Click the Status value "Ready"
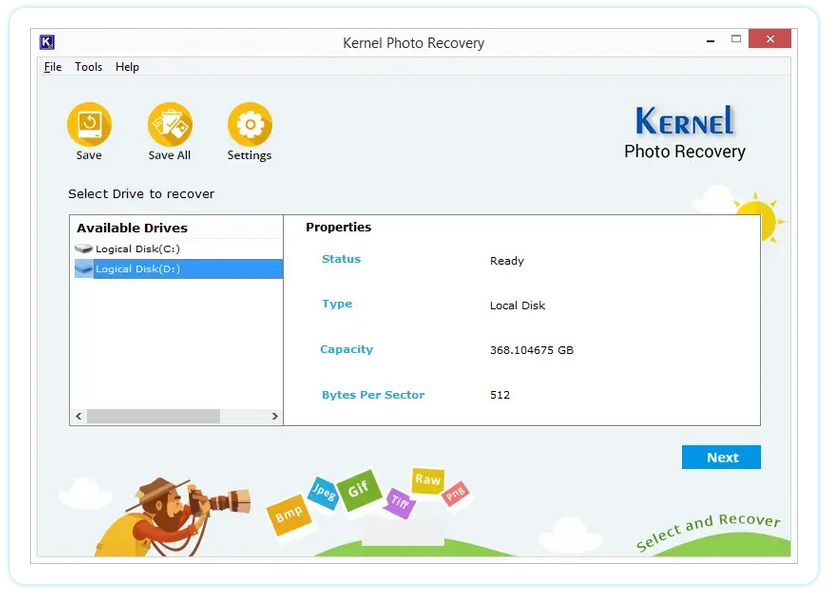 [x=507, y=261]
